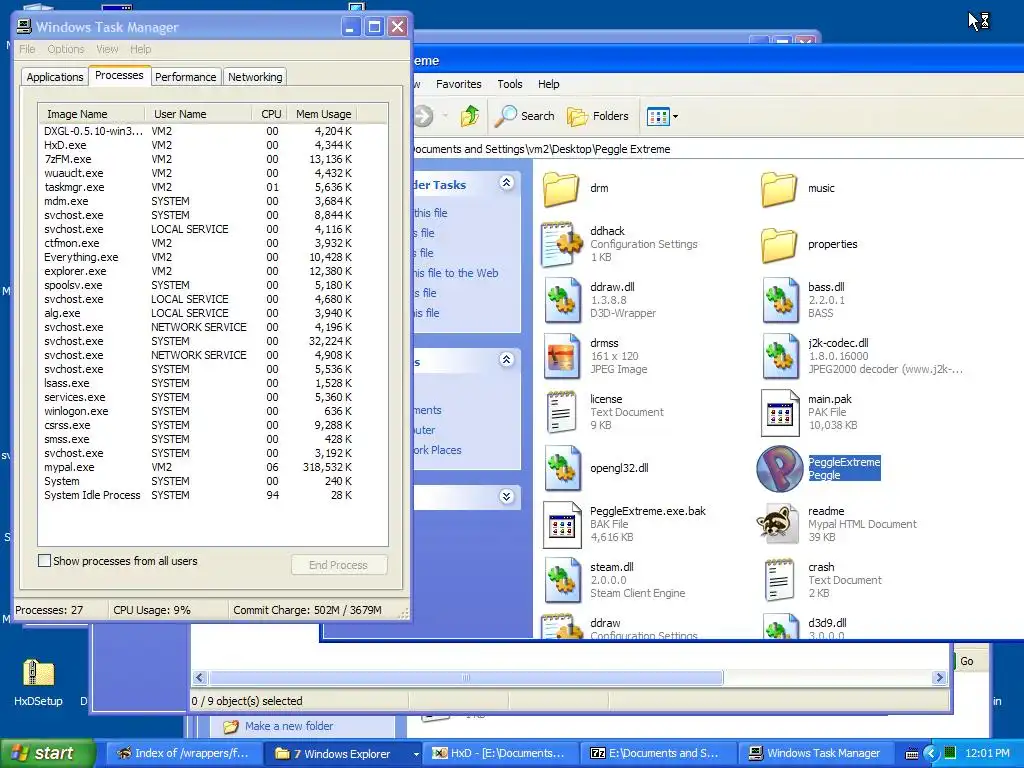Image resolution: width=1024 pixels, height=768 pixels.
Task: Select the opengl32.dll file icon
Action: click(x=562, y=468)
